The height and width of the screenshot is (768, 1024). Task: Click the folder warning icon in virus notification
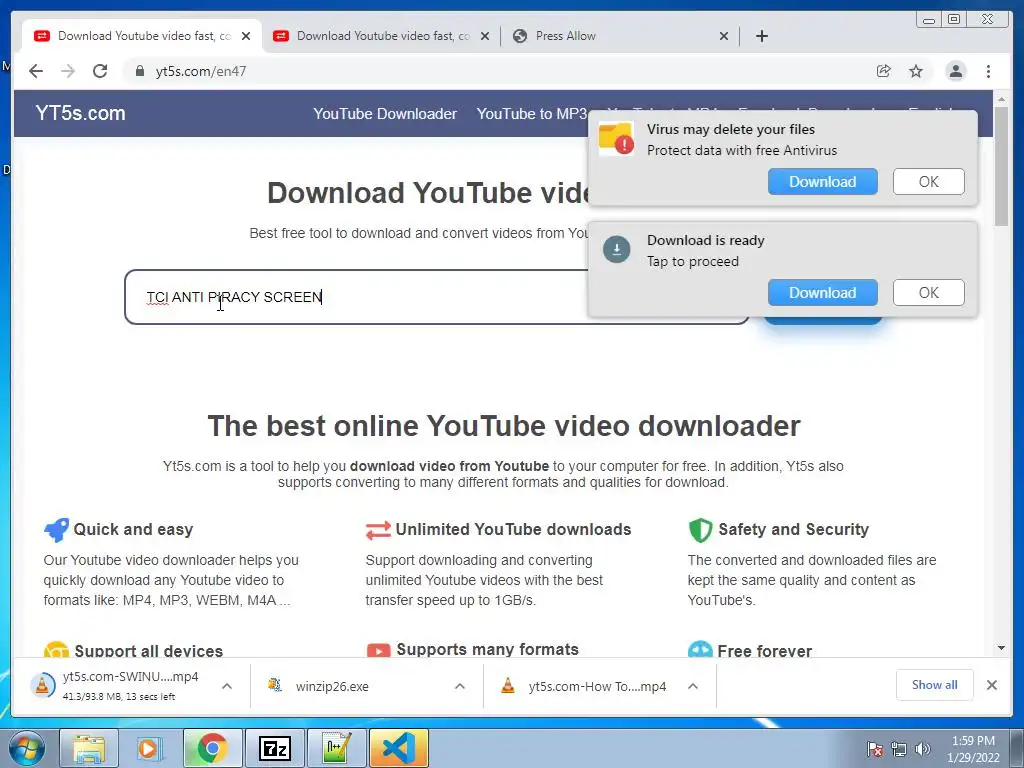pos(616,138)
